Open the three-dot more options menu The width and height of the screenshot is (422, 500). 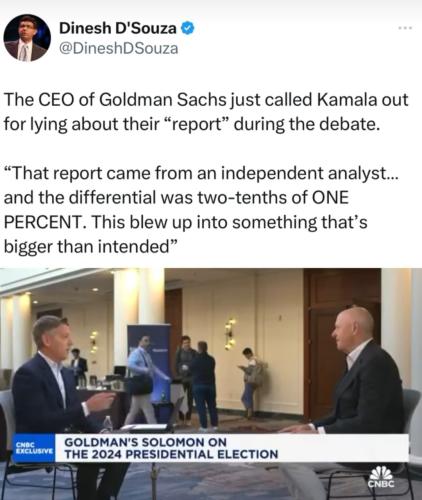pyautogui.click(x=405, y=28)
